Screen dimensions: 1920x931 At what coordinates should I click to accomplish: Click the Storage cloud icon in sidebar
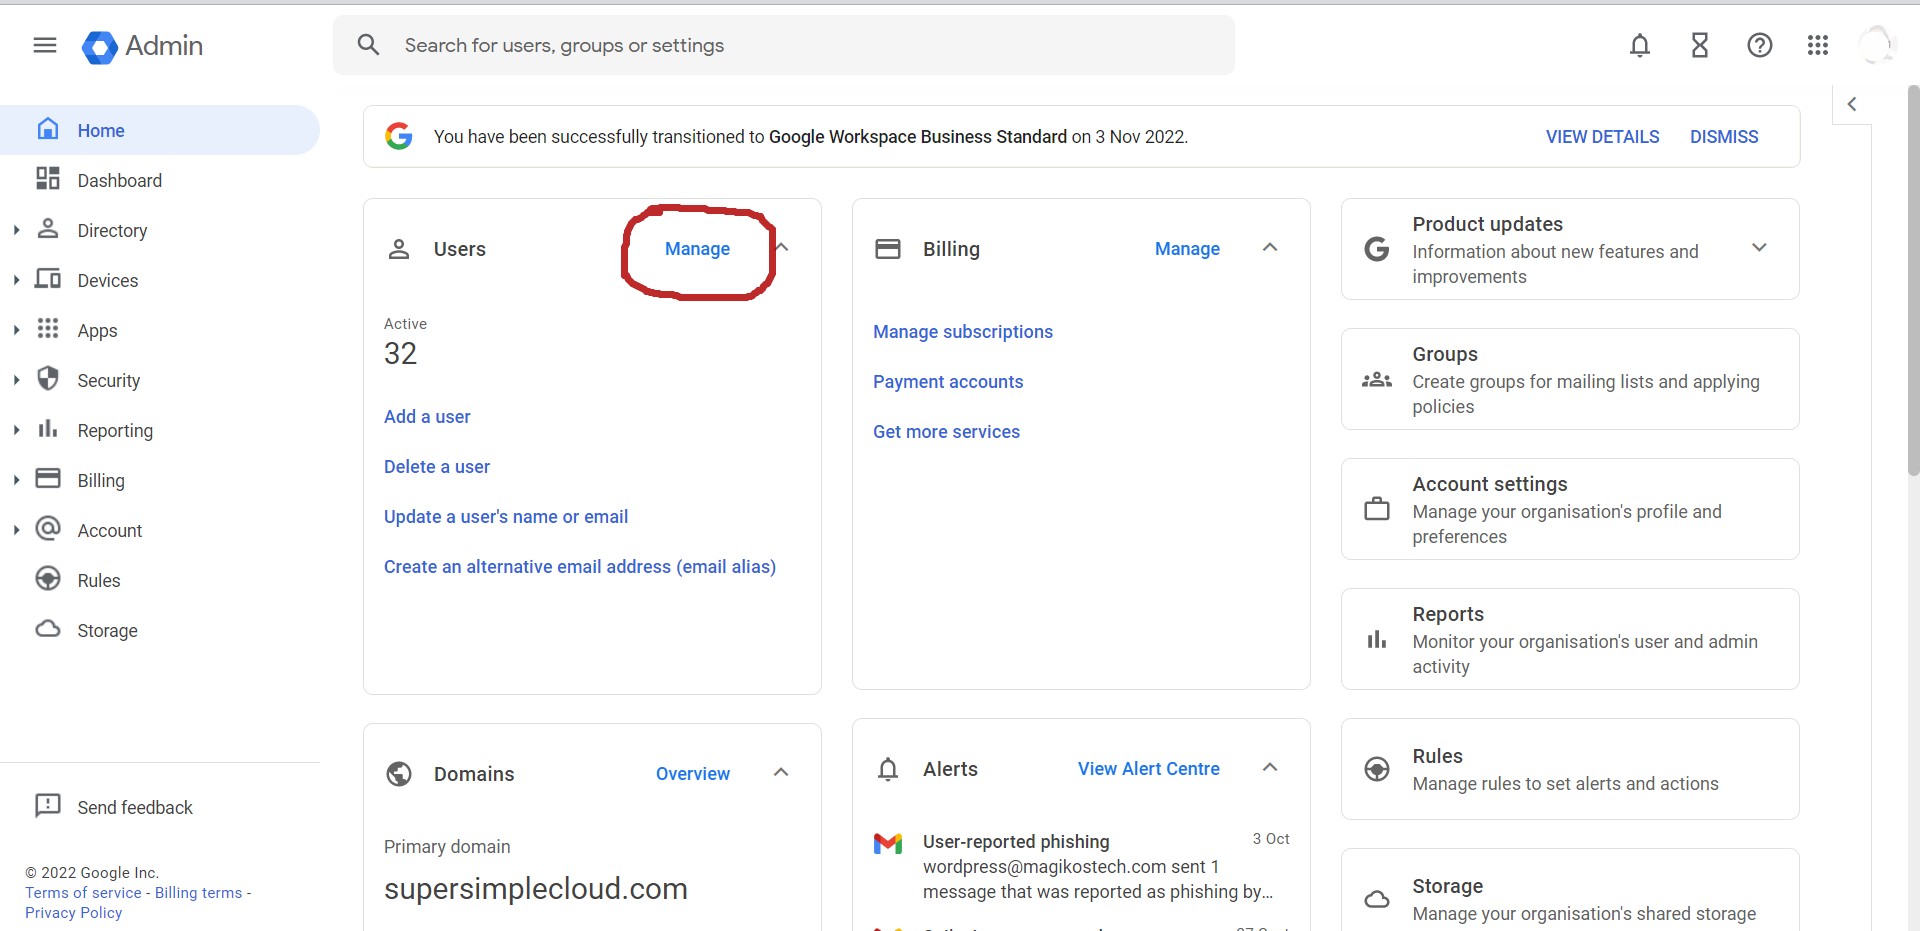[48, 629]
